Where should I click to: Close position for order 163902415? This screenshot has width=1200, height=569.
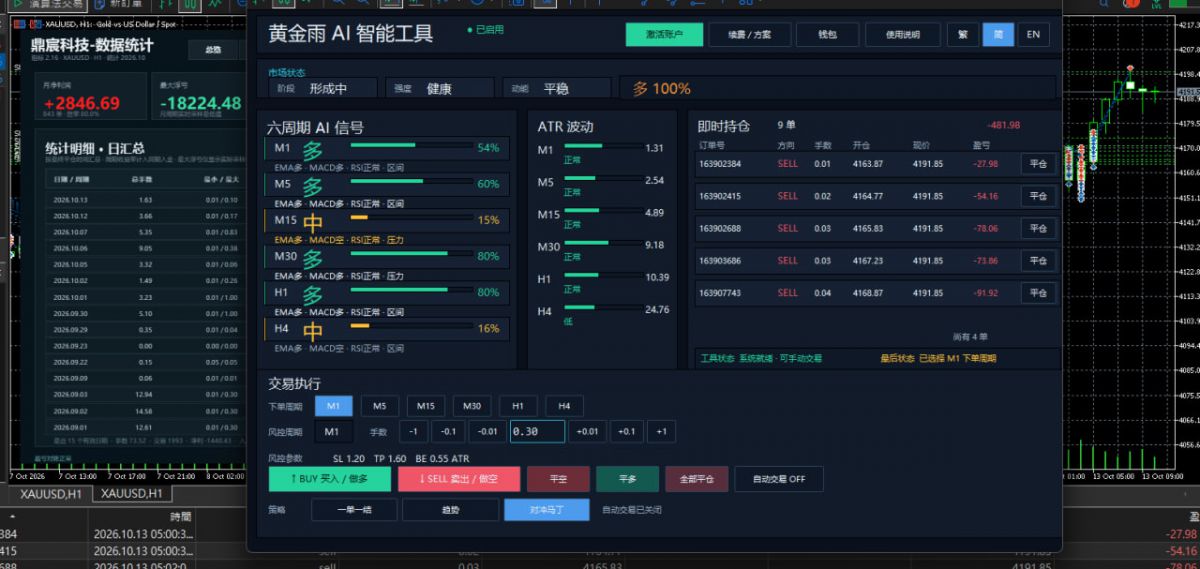click(1038, 196)
